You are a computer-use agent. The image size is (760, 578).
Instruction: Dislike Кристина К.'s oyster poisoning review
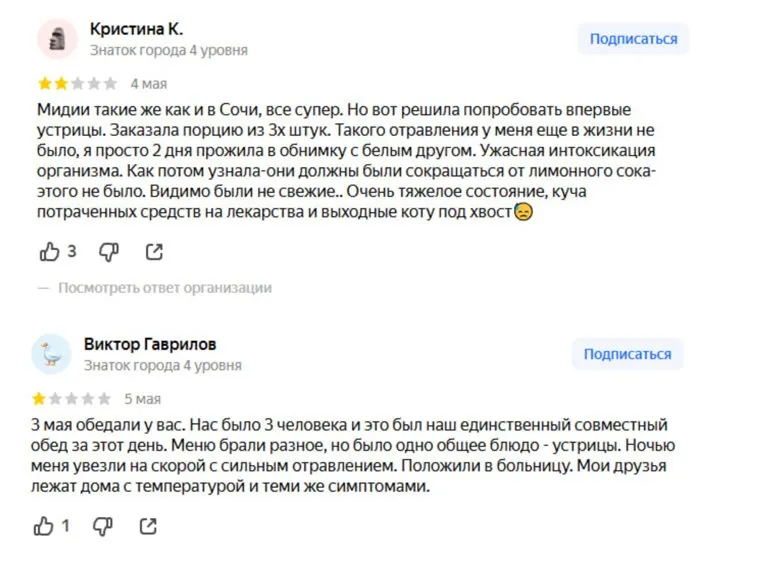click(109, 251)
